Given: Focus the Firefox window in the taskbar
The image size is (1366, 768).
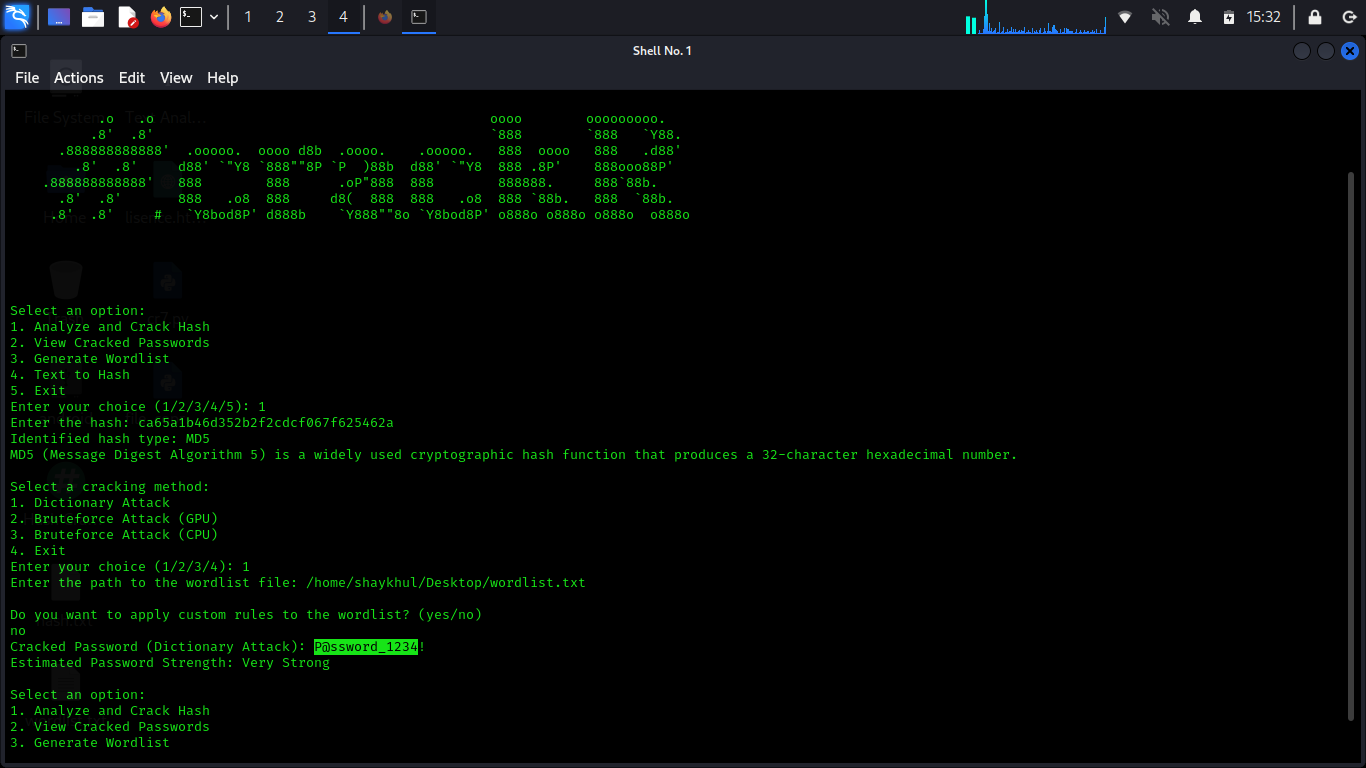Looking at the screenshot, I should tap(385, 17).
